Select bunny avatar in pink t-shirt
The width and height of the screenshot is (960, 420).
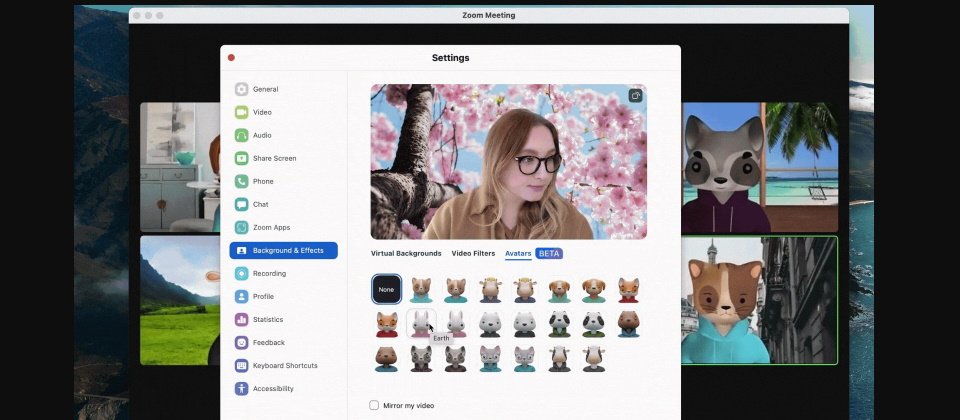[x=456, y=324]
